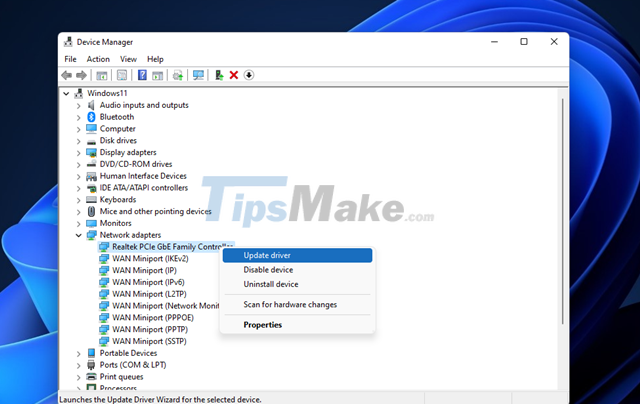The height and width of the screenshot is (404, 640).
Task: Choose Scan for hardware changes in context menu
Action: coord(298,304)
